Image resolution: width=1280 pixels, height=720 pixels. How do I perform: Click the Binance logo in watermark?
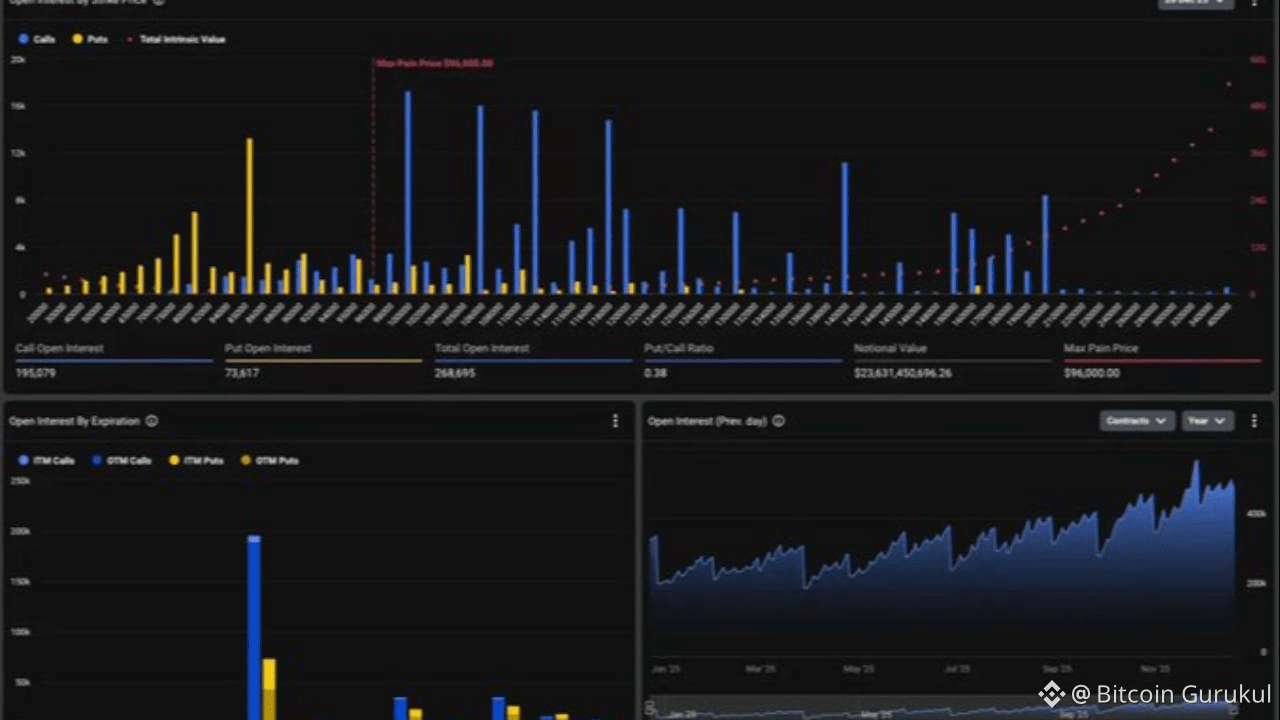pos(1051,694)
